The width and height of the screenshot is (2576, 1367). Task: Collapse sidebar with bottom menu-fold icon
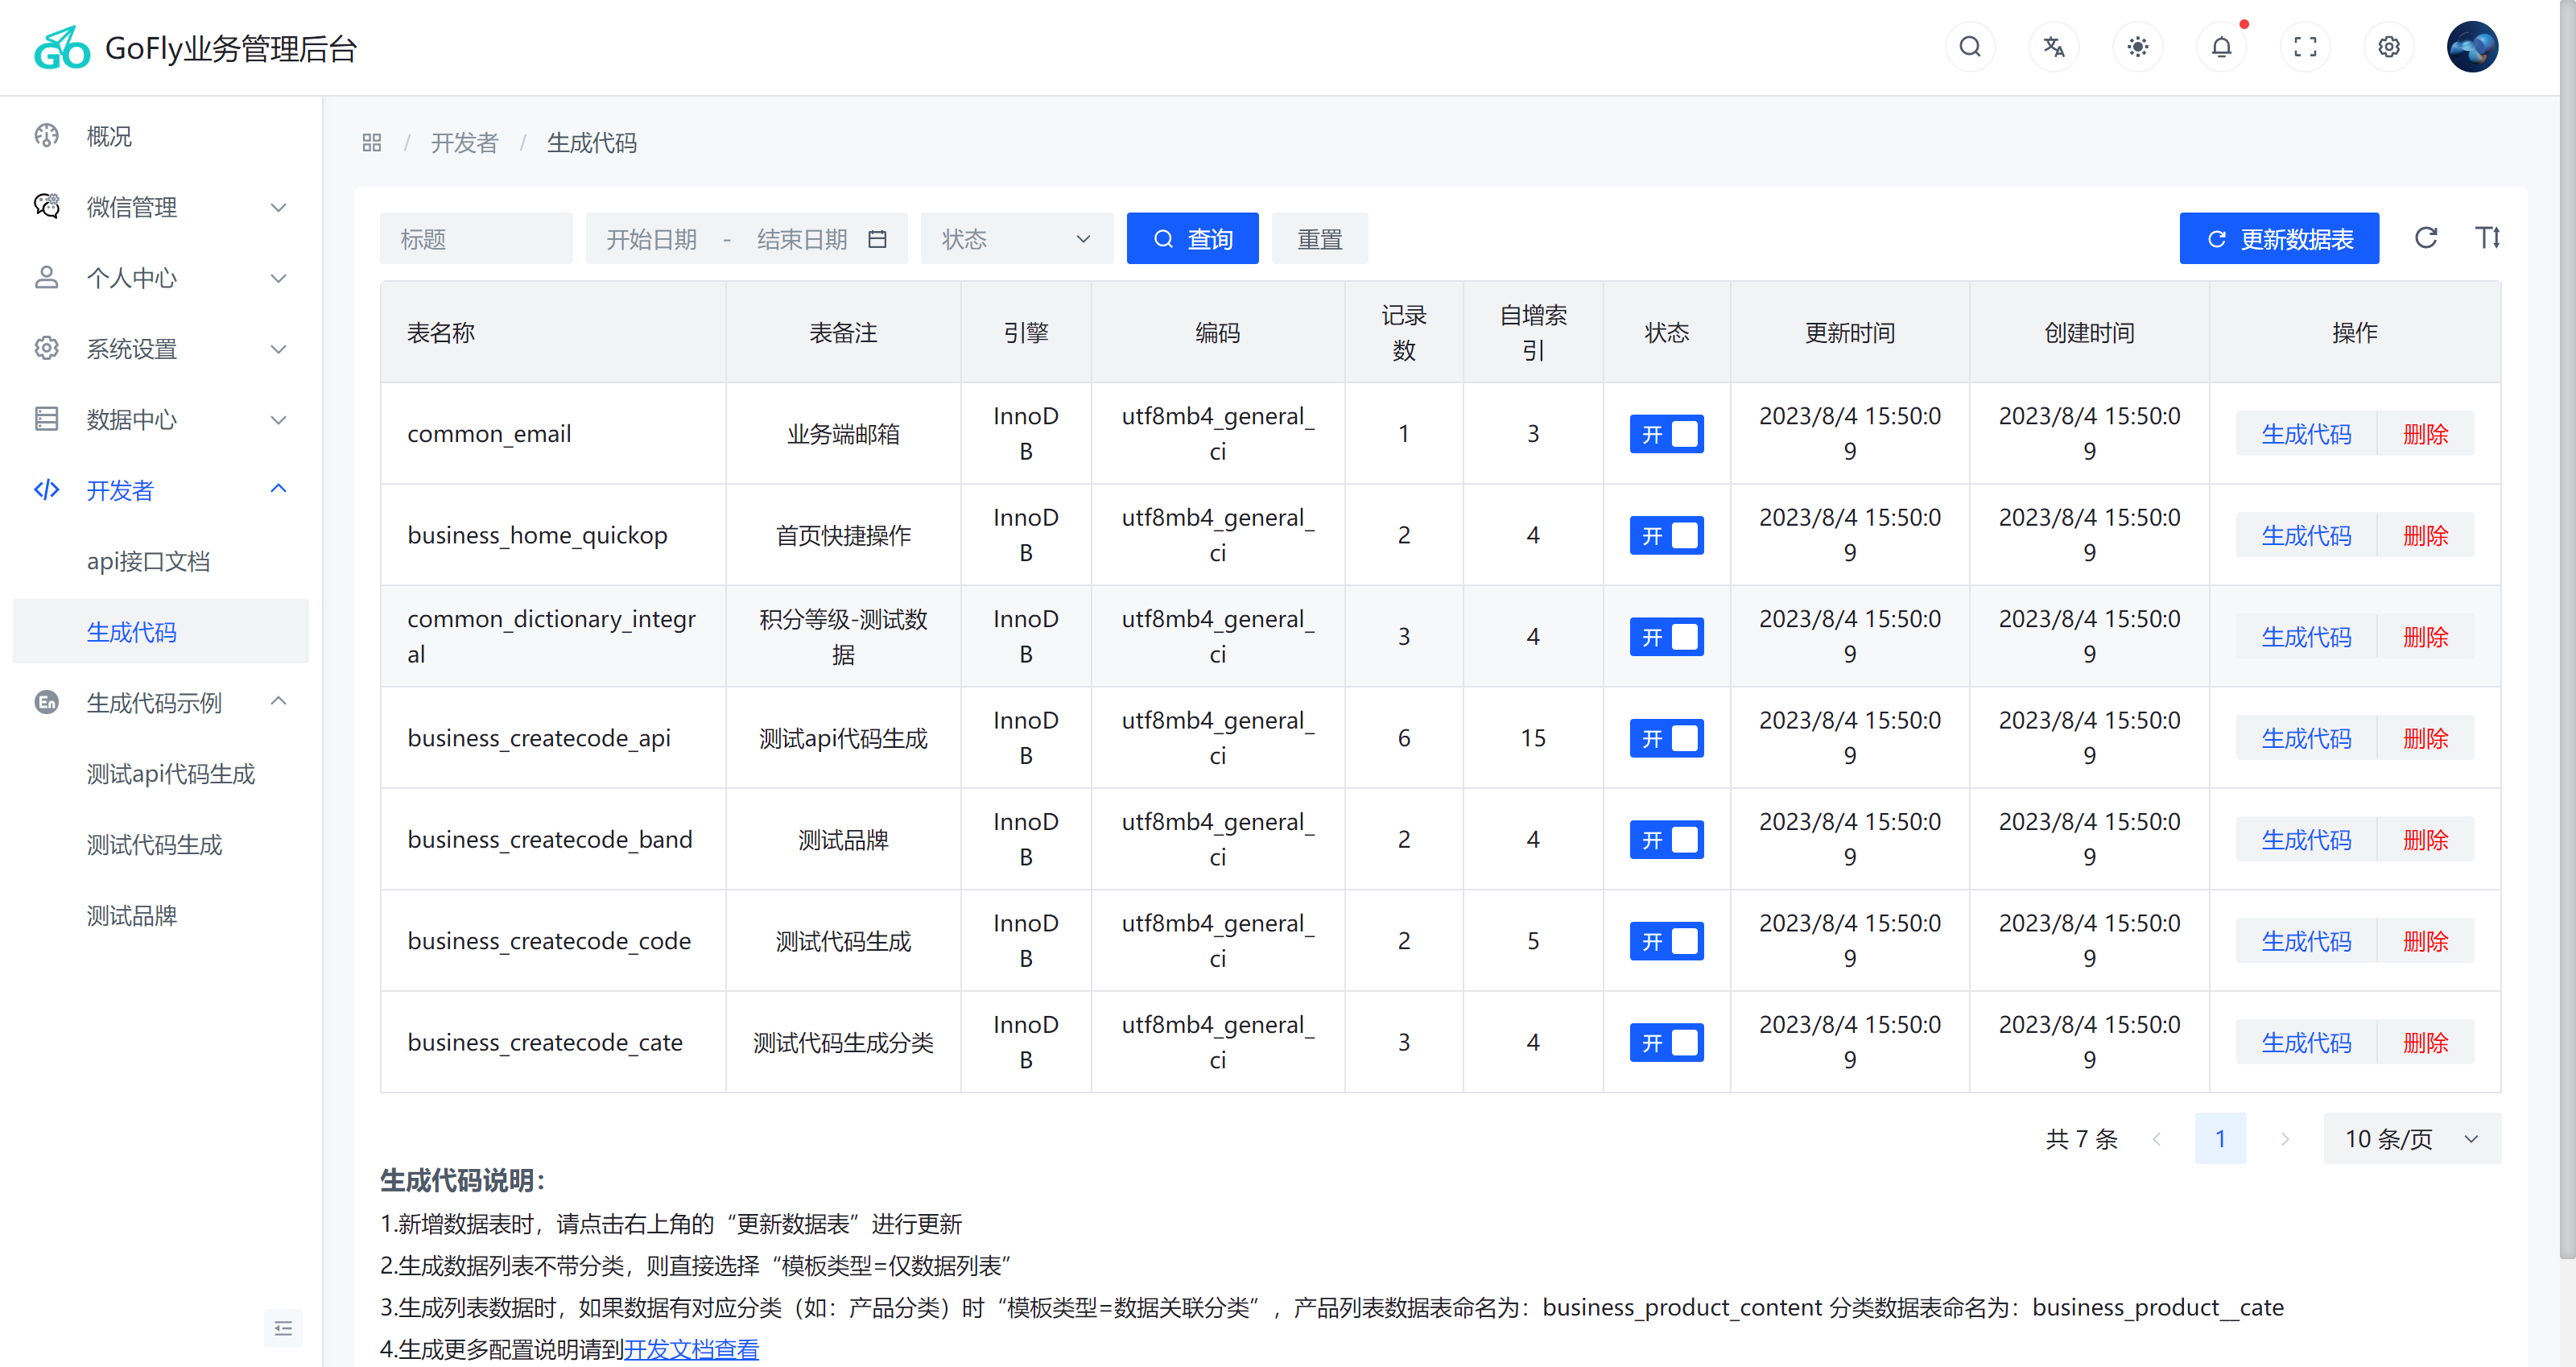click(x=283, y=1328)
